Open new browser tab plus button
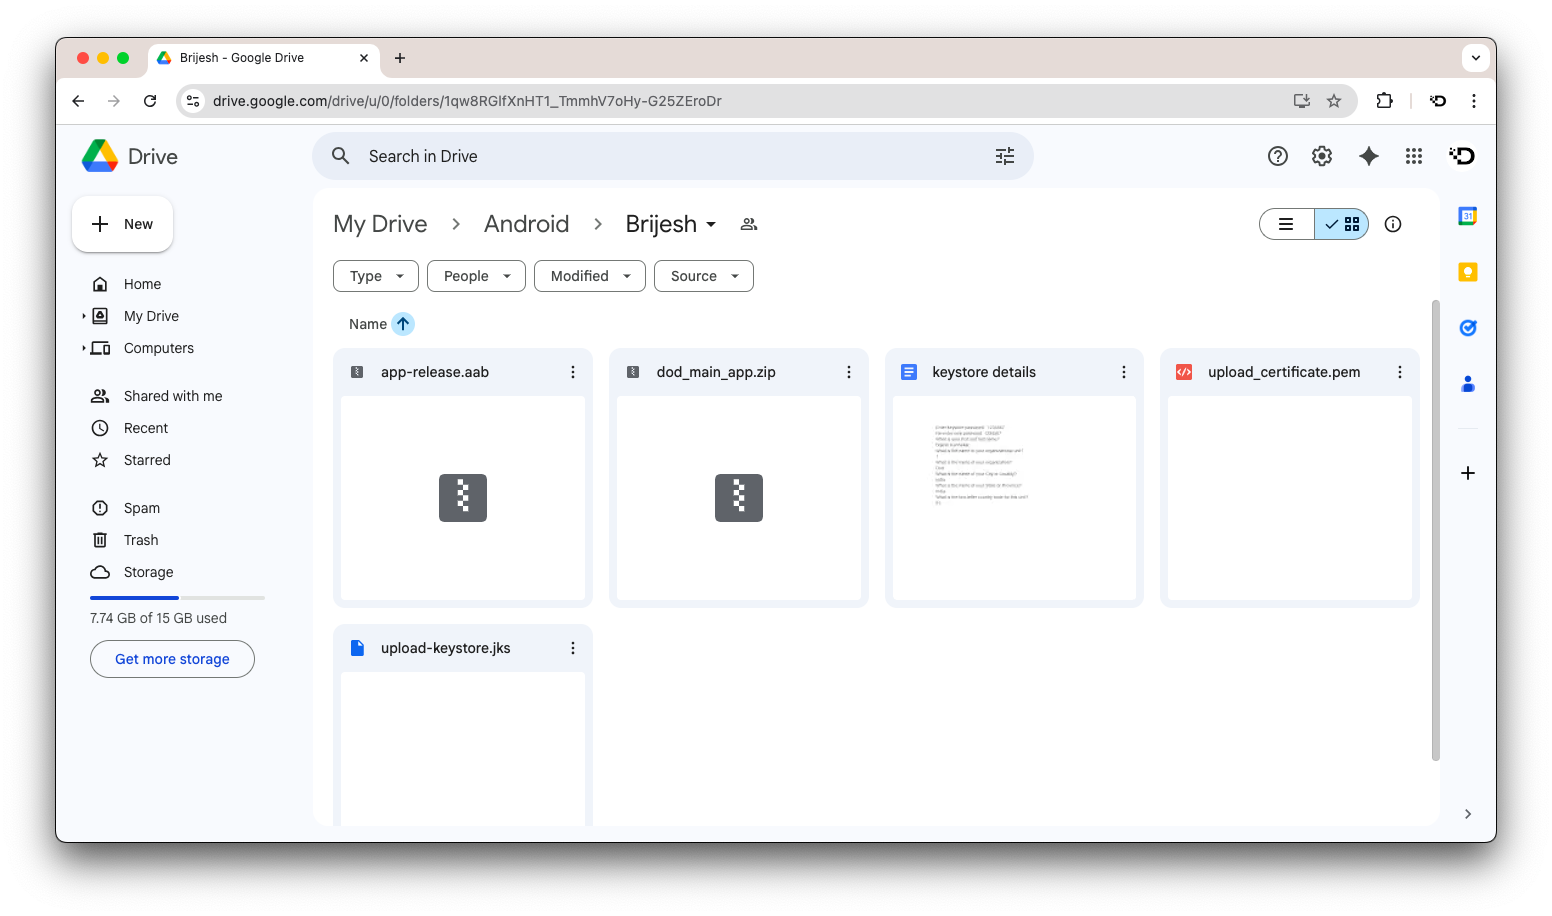Screen dimensions: 1552x916 tap(400, 58)
